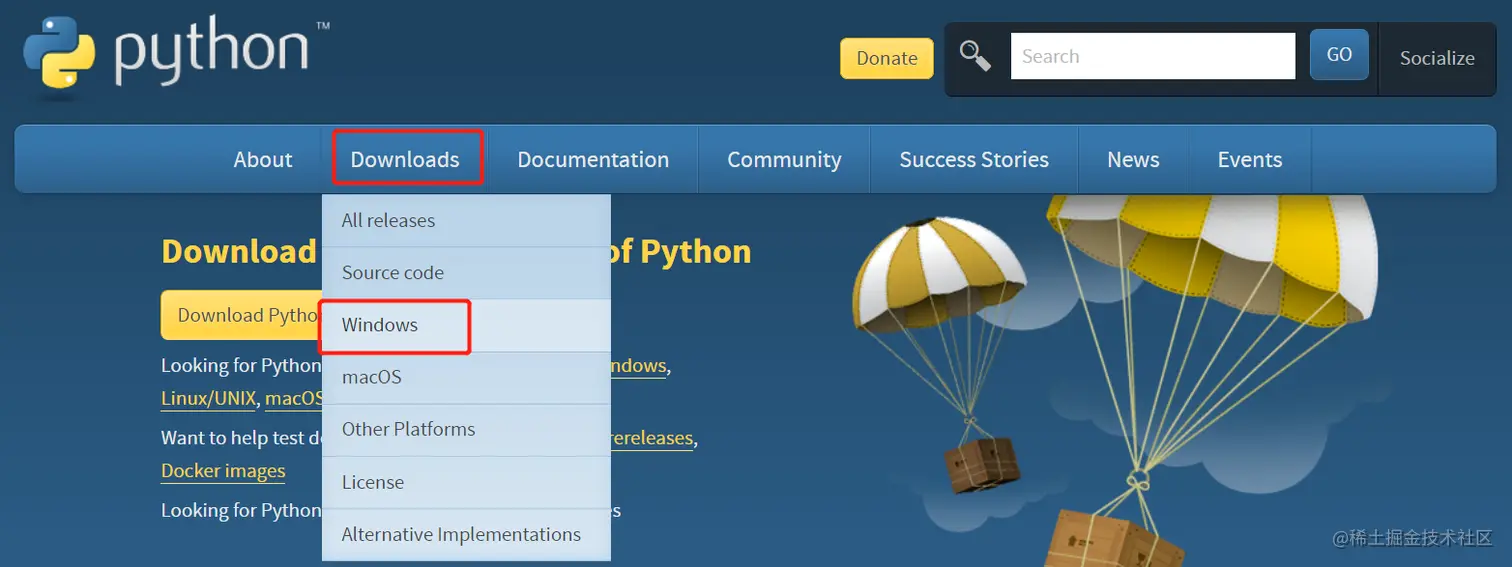Open the Events menu
Screen dimensions: 1512x567
click(1249, 159)
